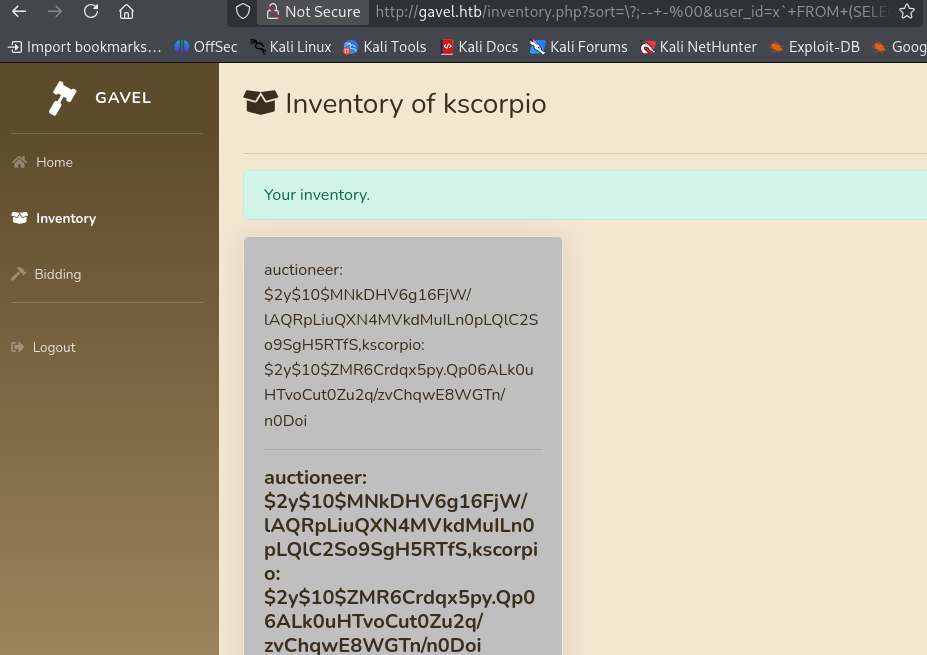Viewport: 927px width, 655px height.
Task: Open the OffSec bookmark
Action: 205,47
